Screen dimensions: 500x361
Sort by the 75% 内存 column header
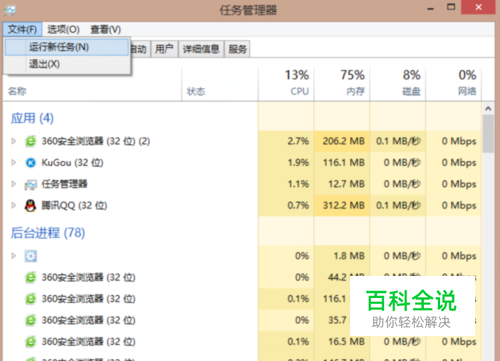(x=342, y=84)
